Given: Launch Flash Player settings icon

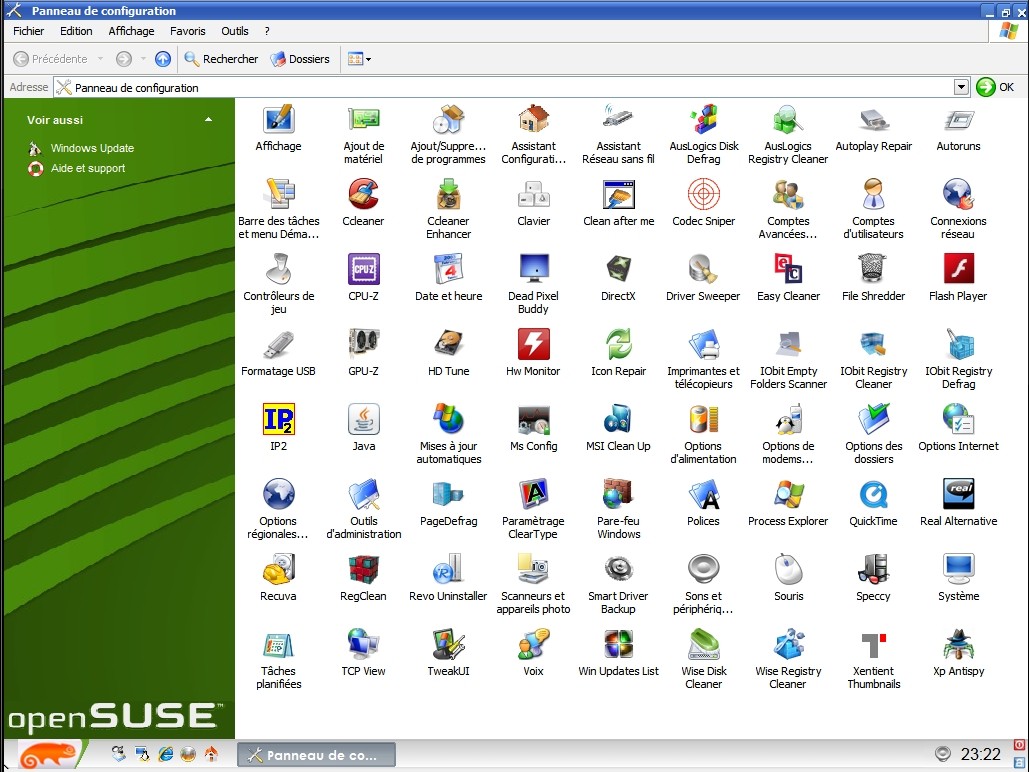Looking at the screenshot, I should pos(958,269).
